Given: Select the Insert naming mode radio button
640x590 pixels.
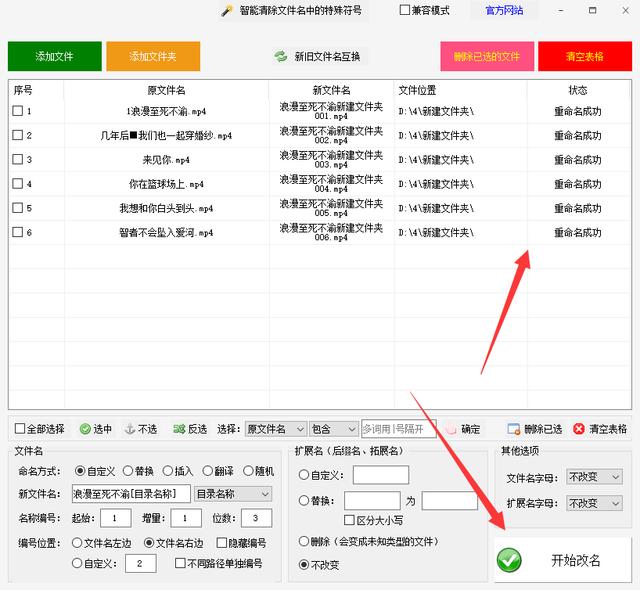Looking at the screenshot, I should coord(168,471).
